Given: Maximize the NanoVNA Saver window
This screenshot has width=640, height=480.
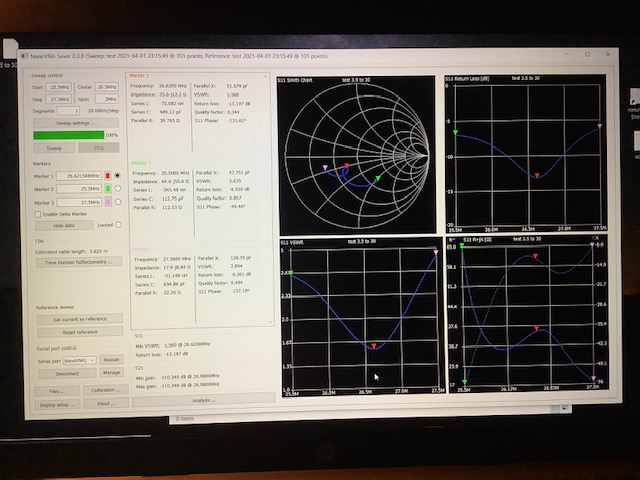Looking at the screenshot, I should [x=588, y=54].
